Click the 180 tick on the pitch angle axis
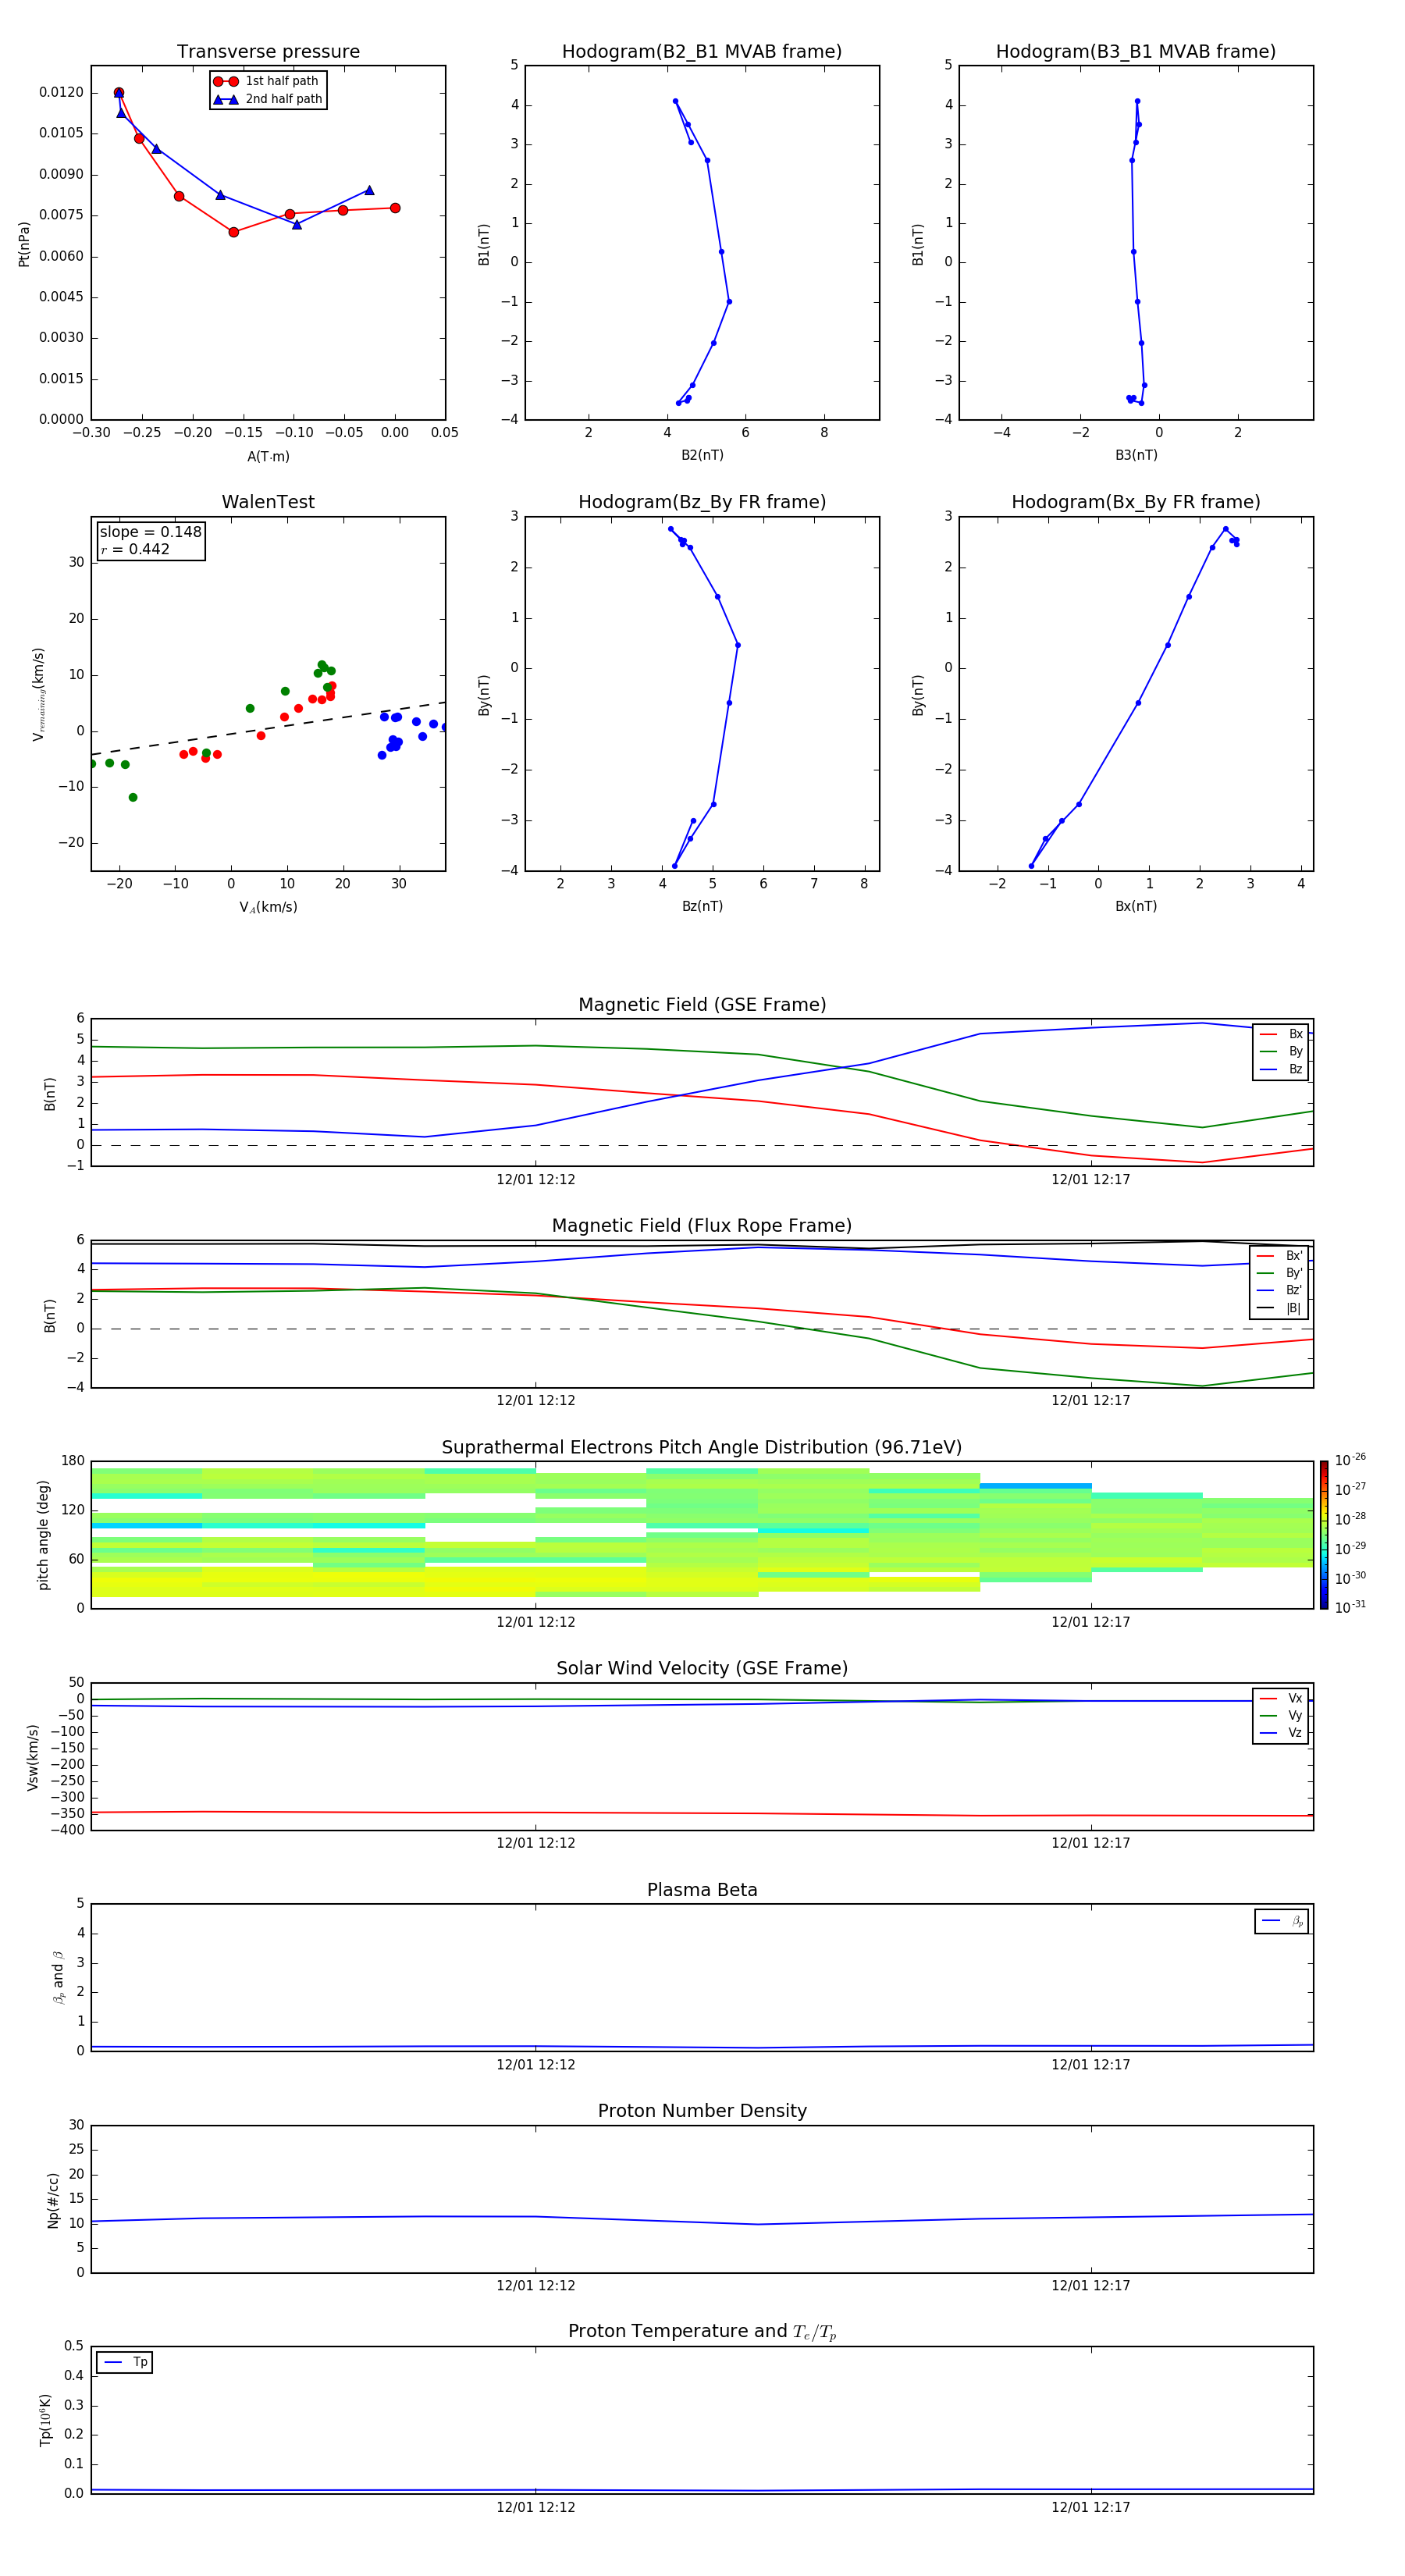Screen dimensions: 1405x2576 pos(73,1461)
